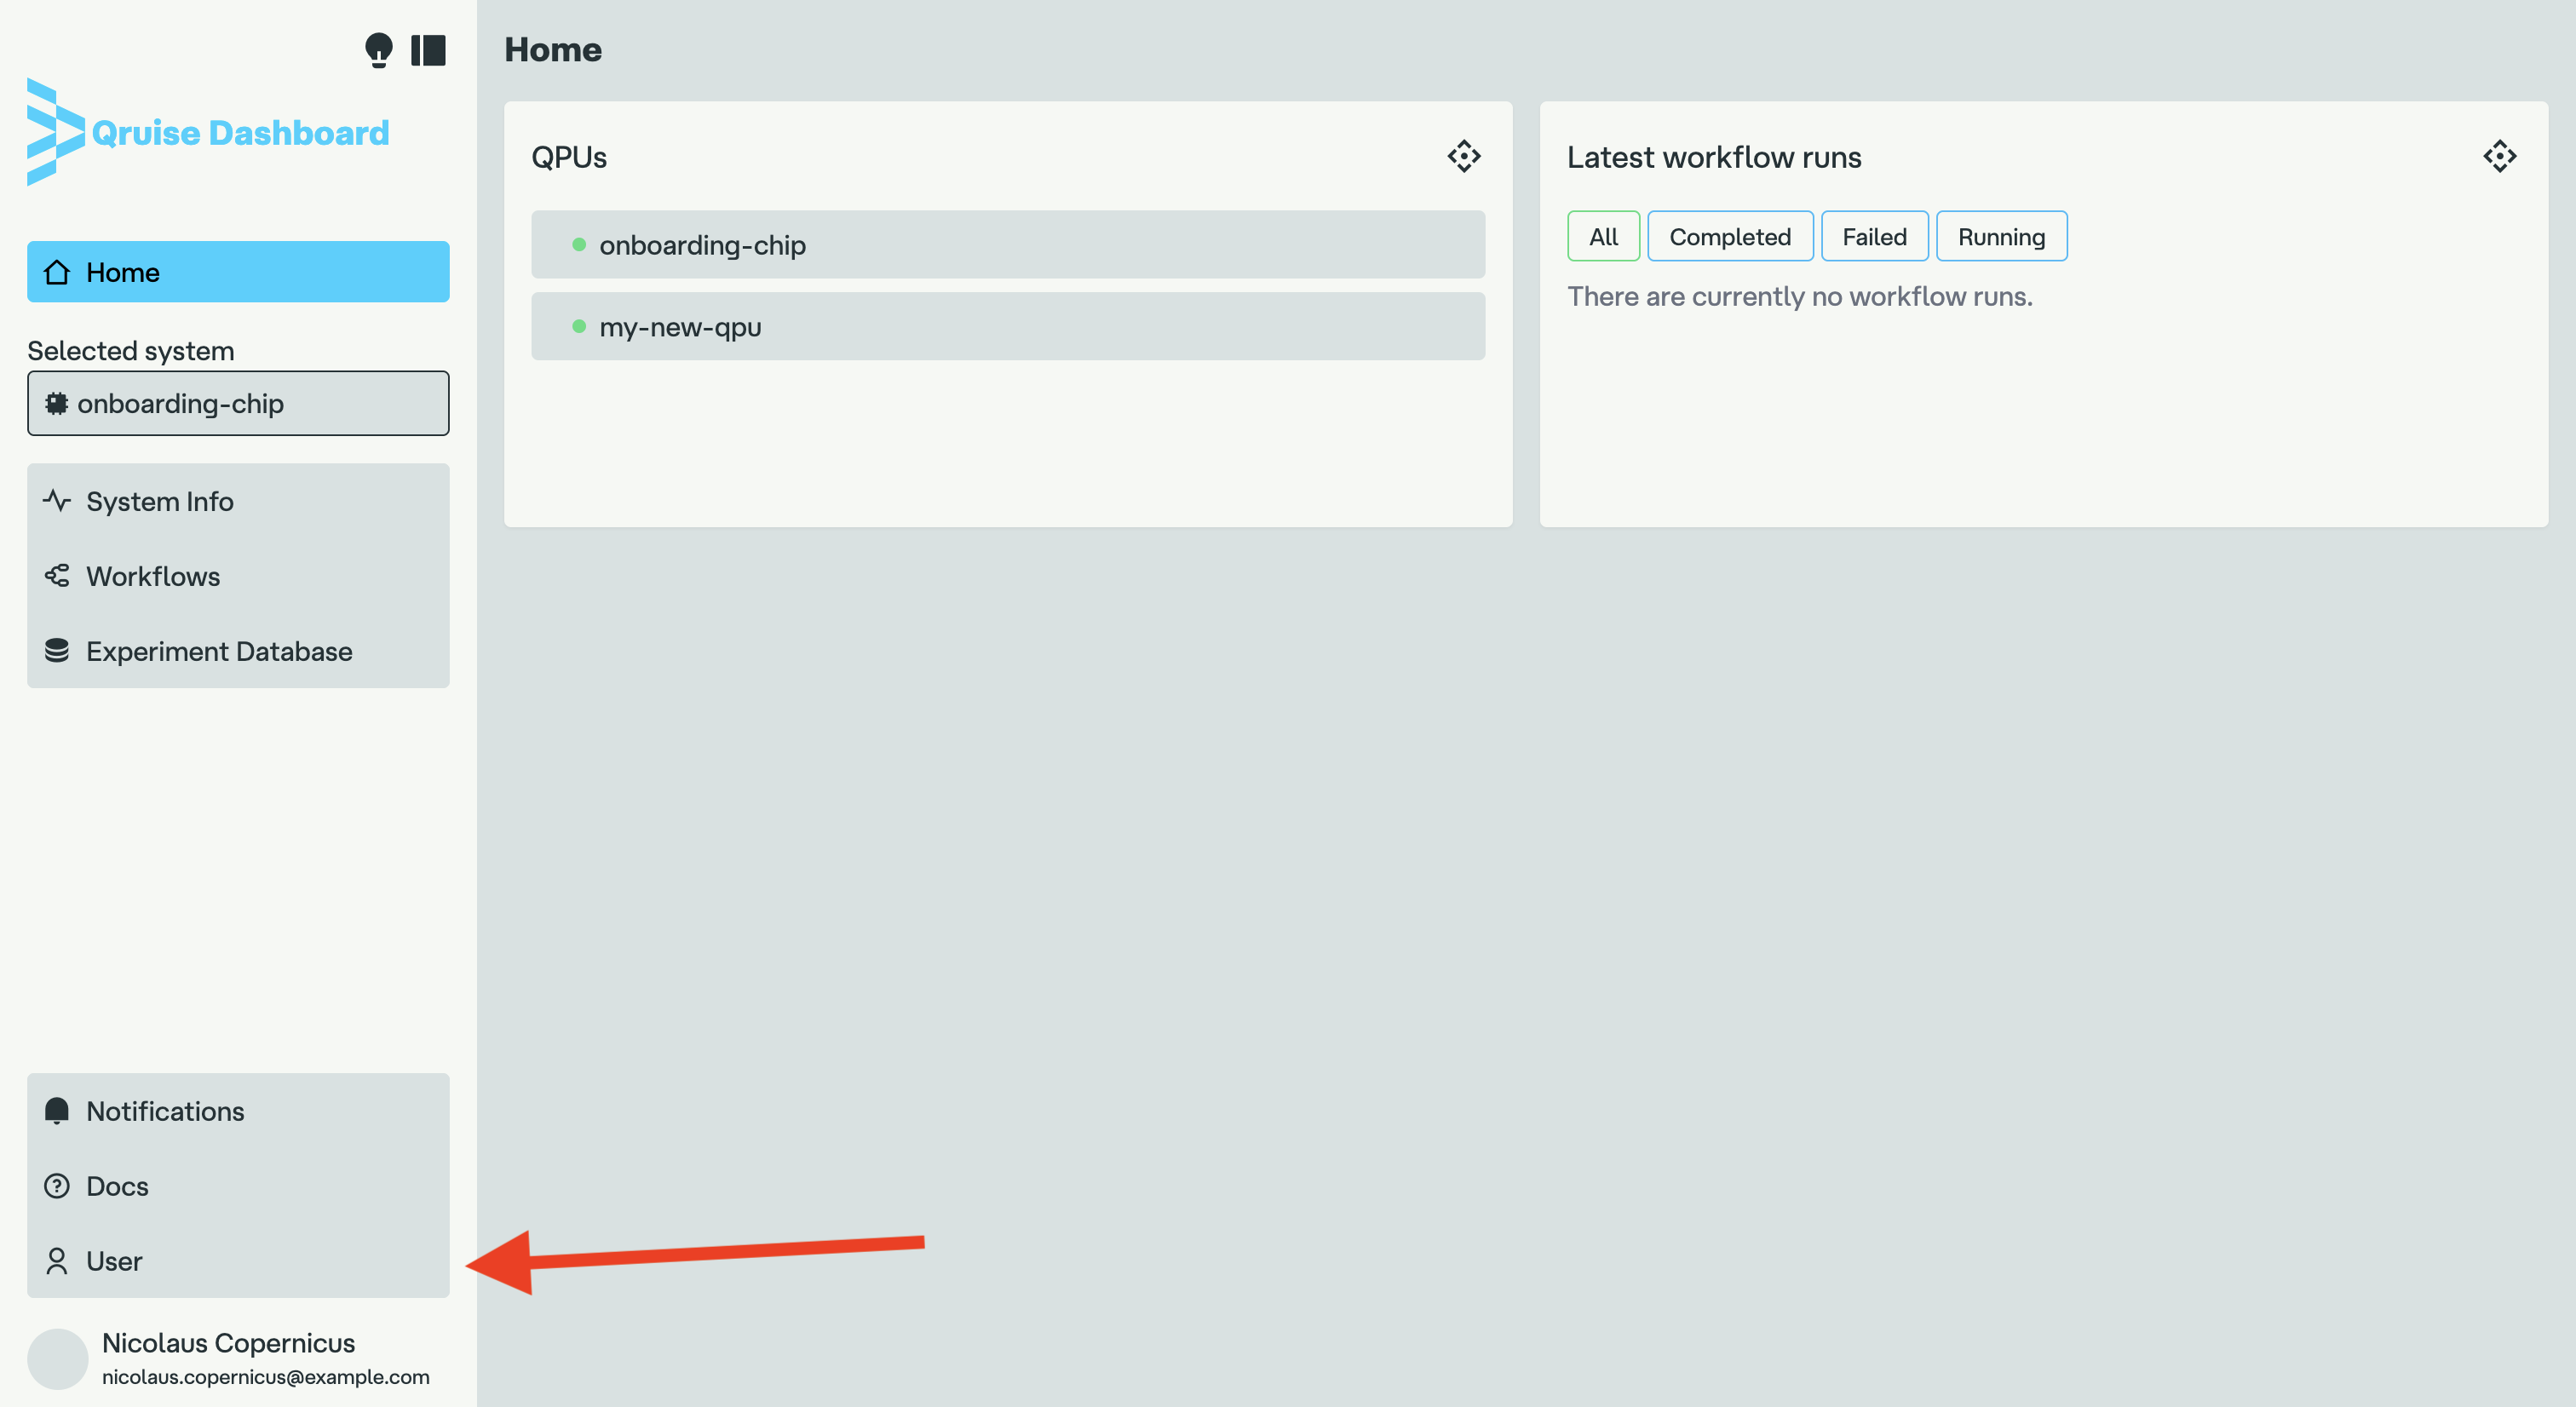Select the my-new-qpu row
Image resolution: width=2576 pixels, height=1407 pixels.
coord(1008,327)
